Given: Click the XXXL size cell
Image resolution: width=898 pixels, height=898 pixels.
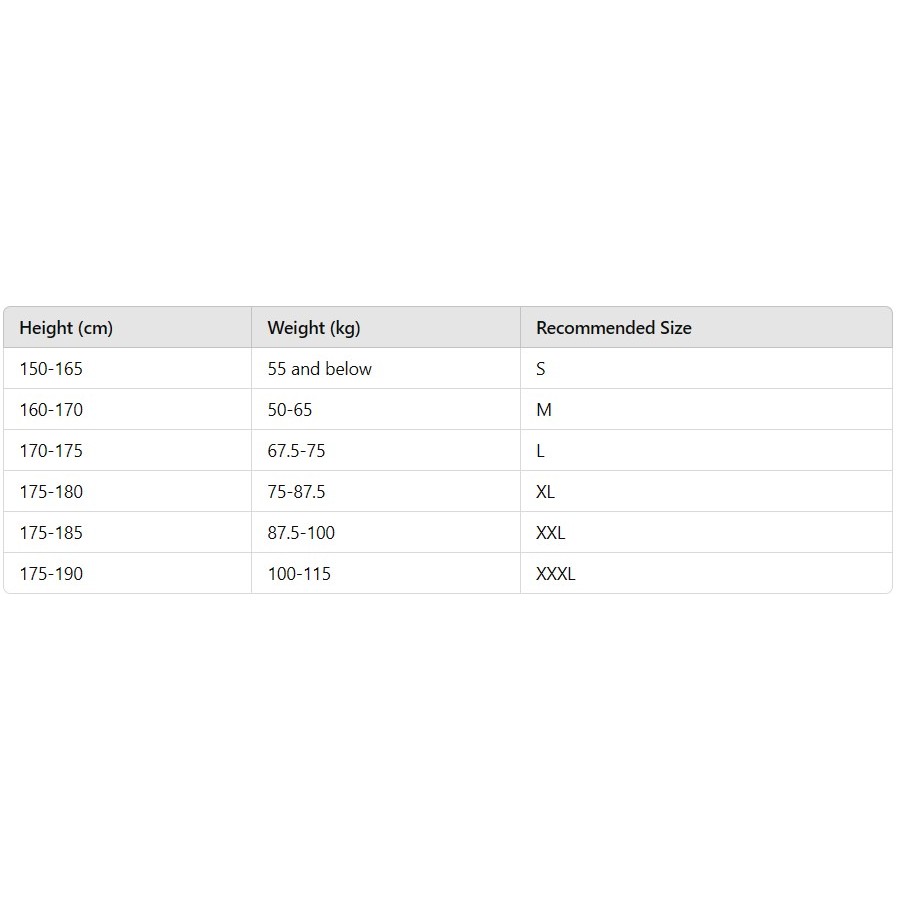Looking at the screenshot, I should tap(706, 573).
